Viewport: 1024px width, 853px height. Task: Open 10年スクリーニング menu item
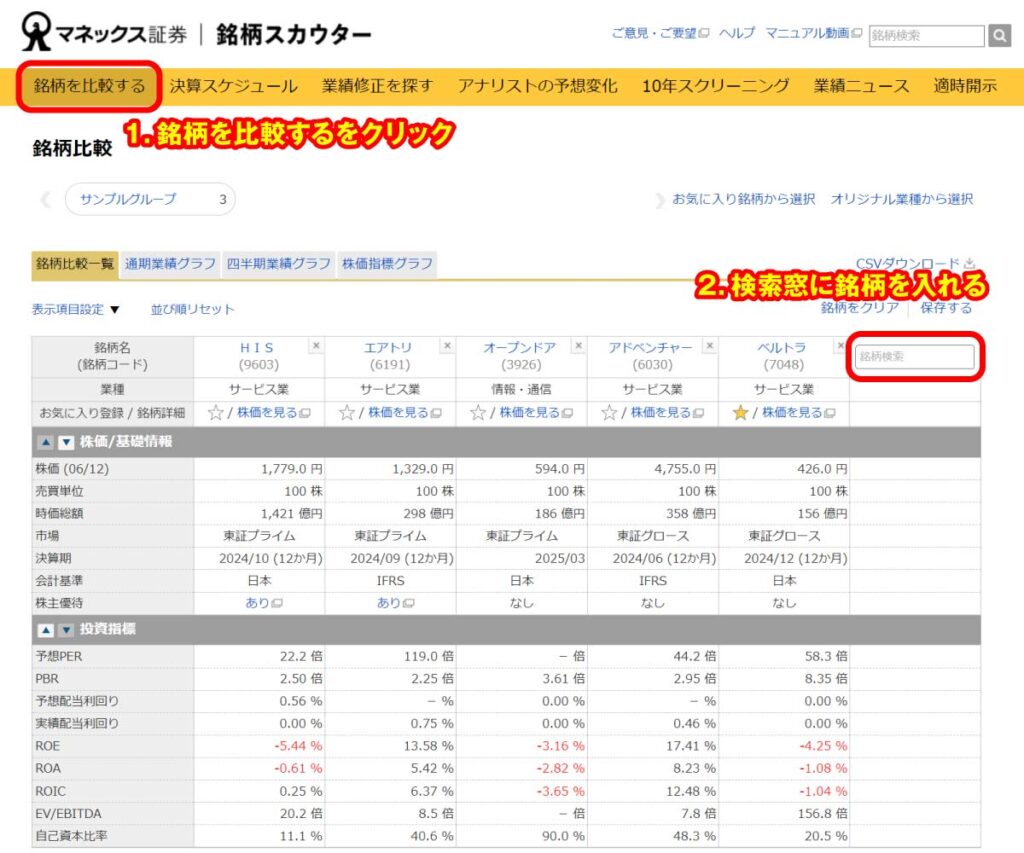(x=716, y=86)
